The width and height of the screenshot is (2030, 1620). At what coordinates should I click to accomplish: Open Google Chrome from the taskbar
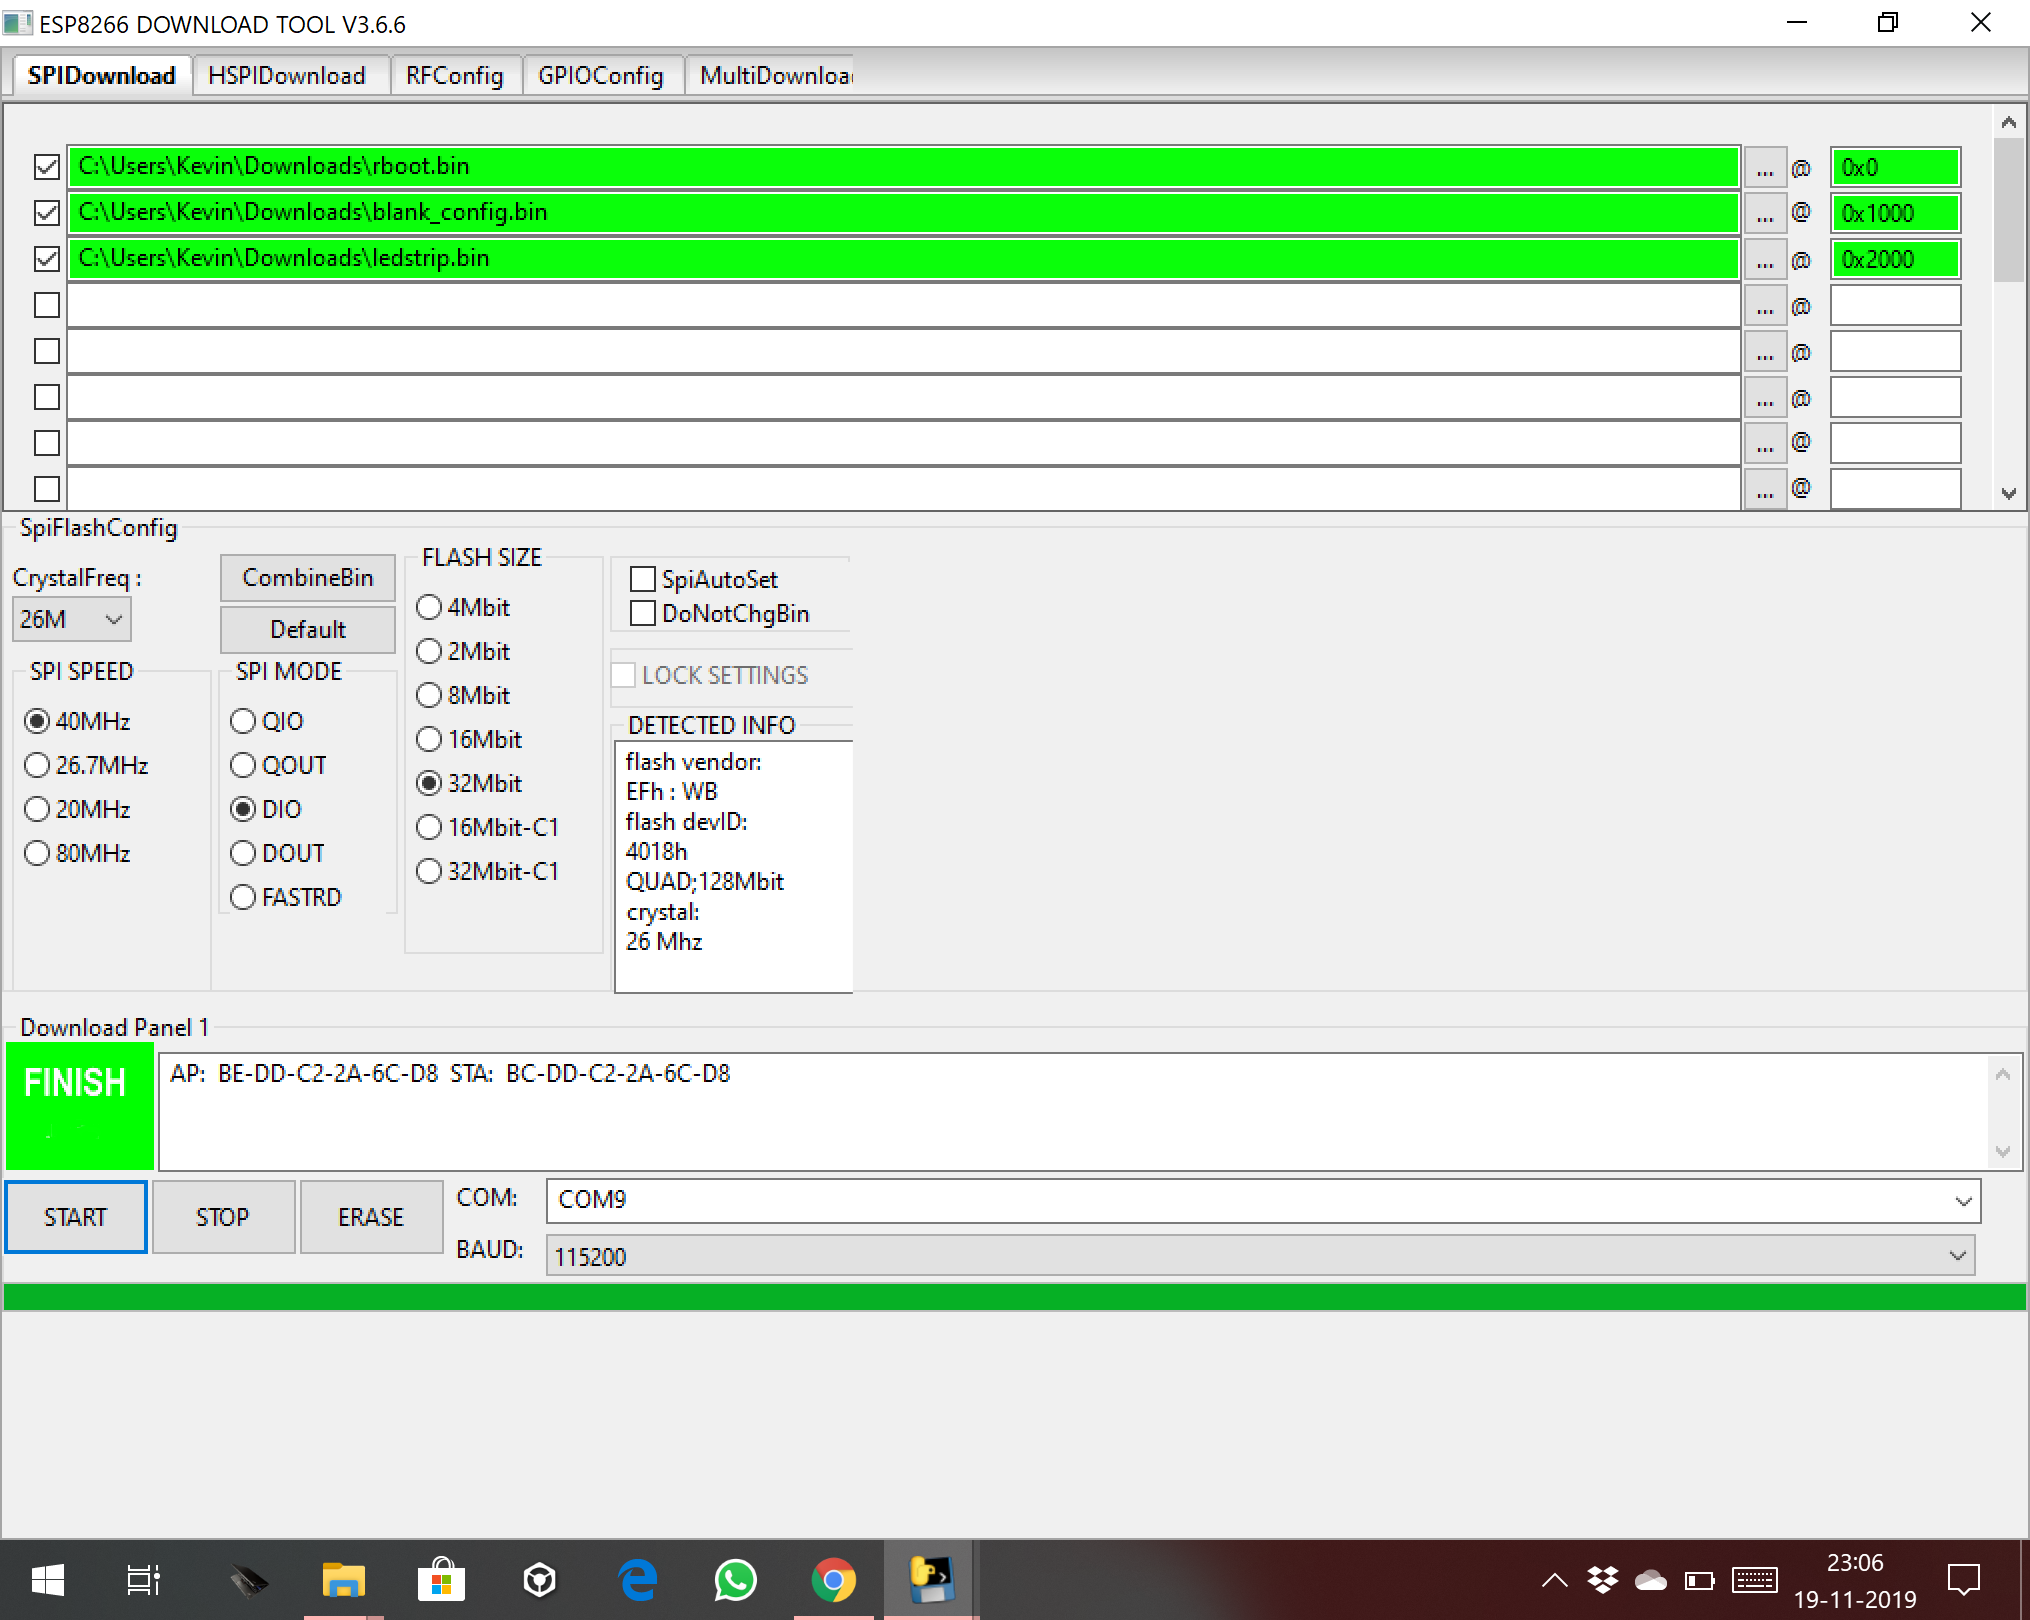pyautogui.click(x=833, y=1581)
